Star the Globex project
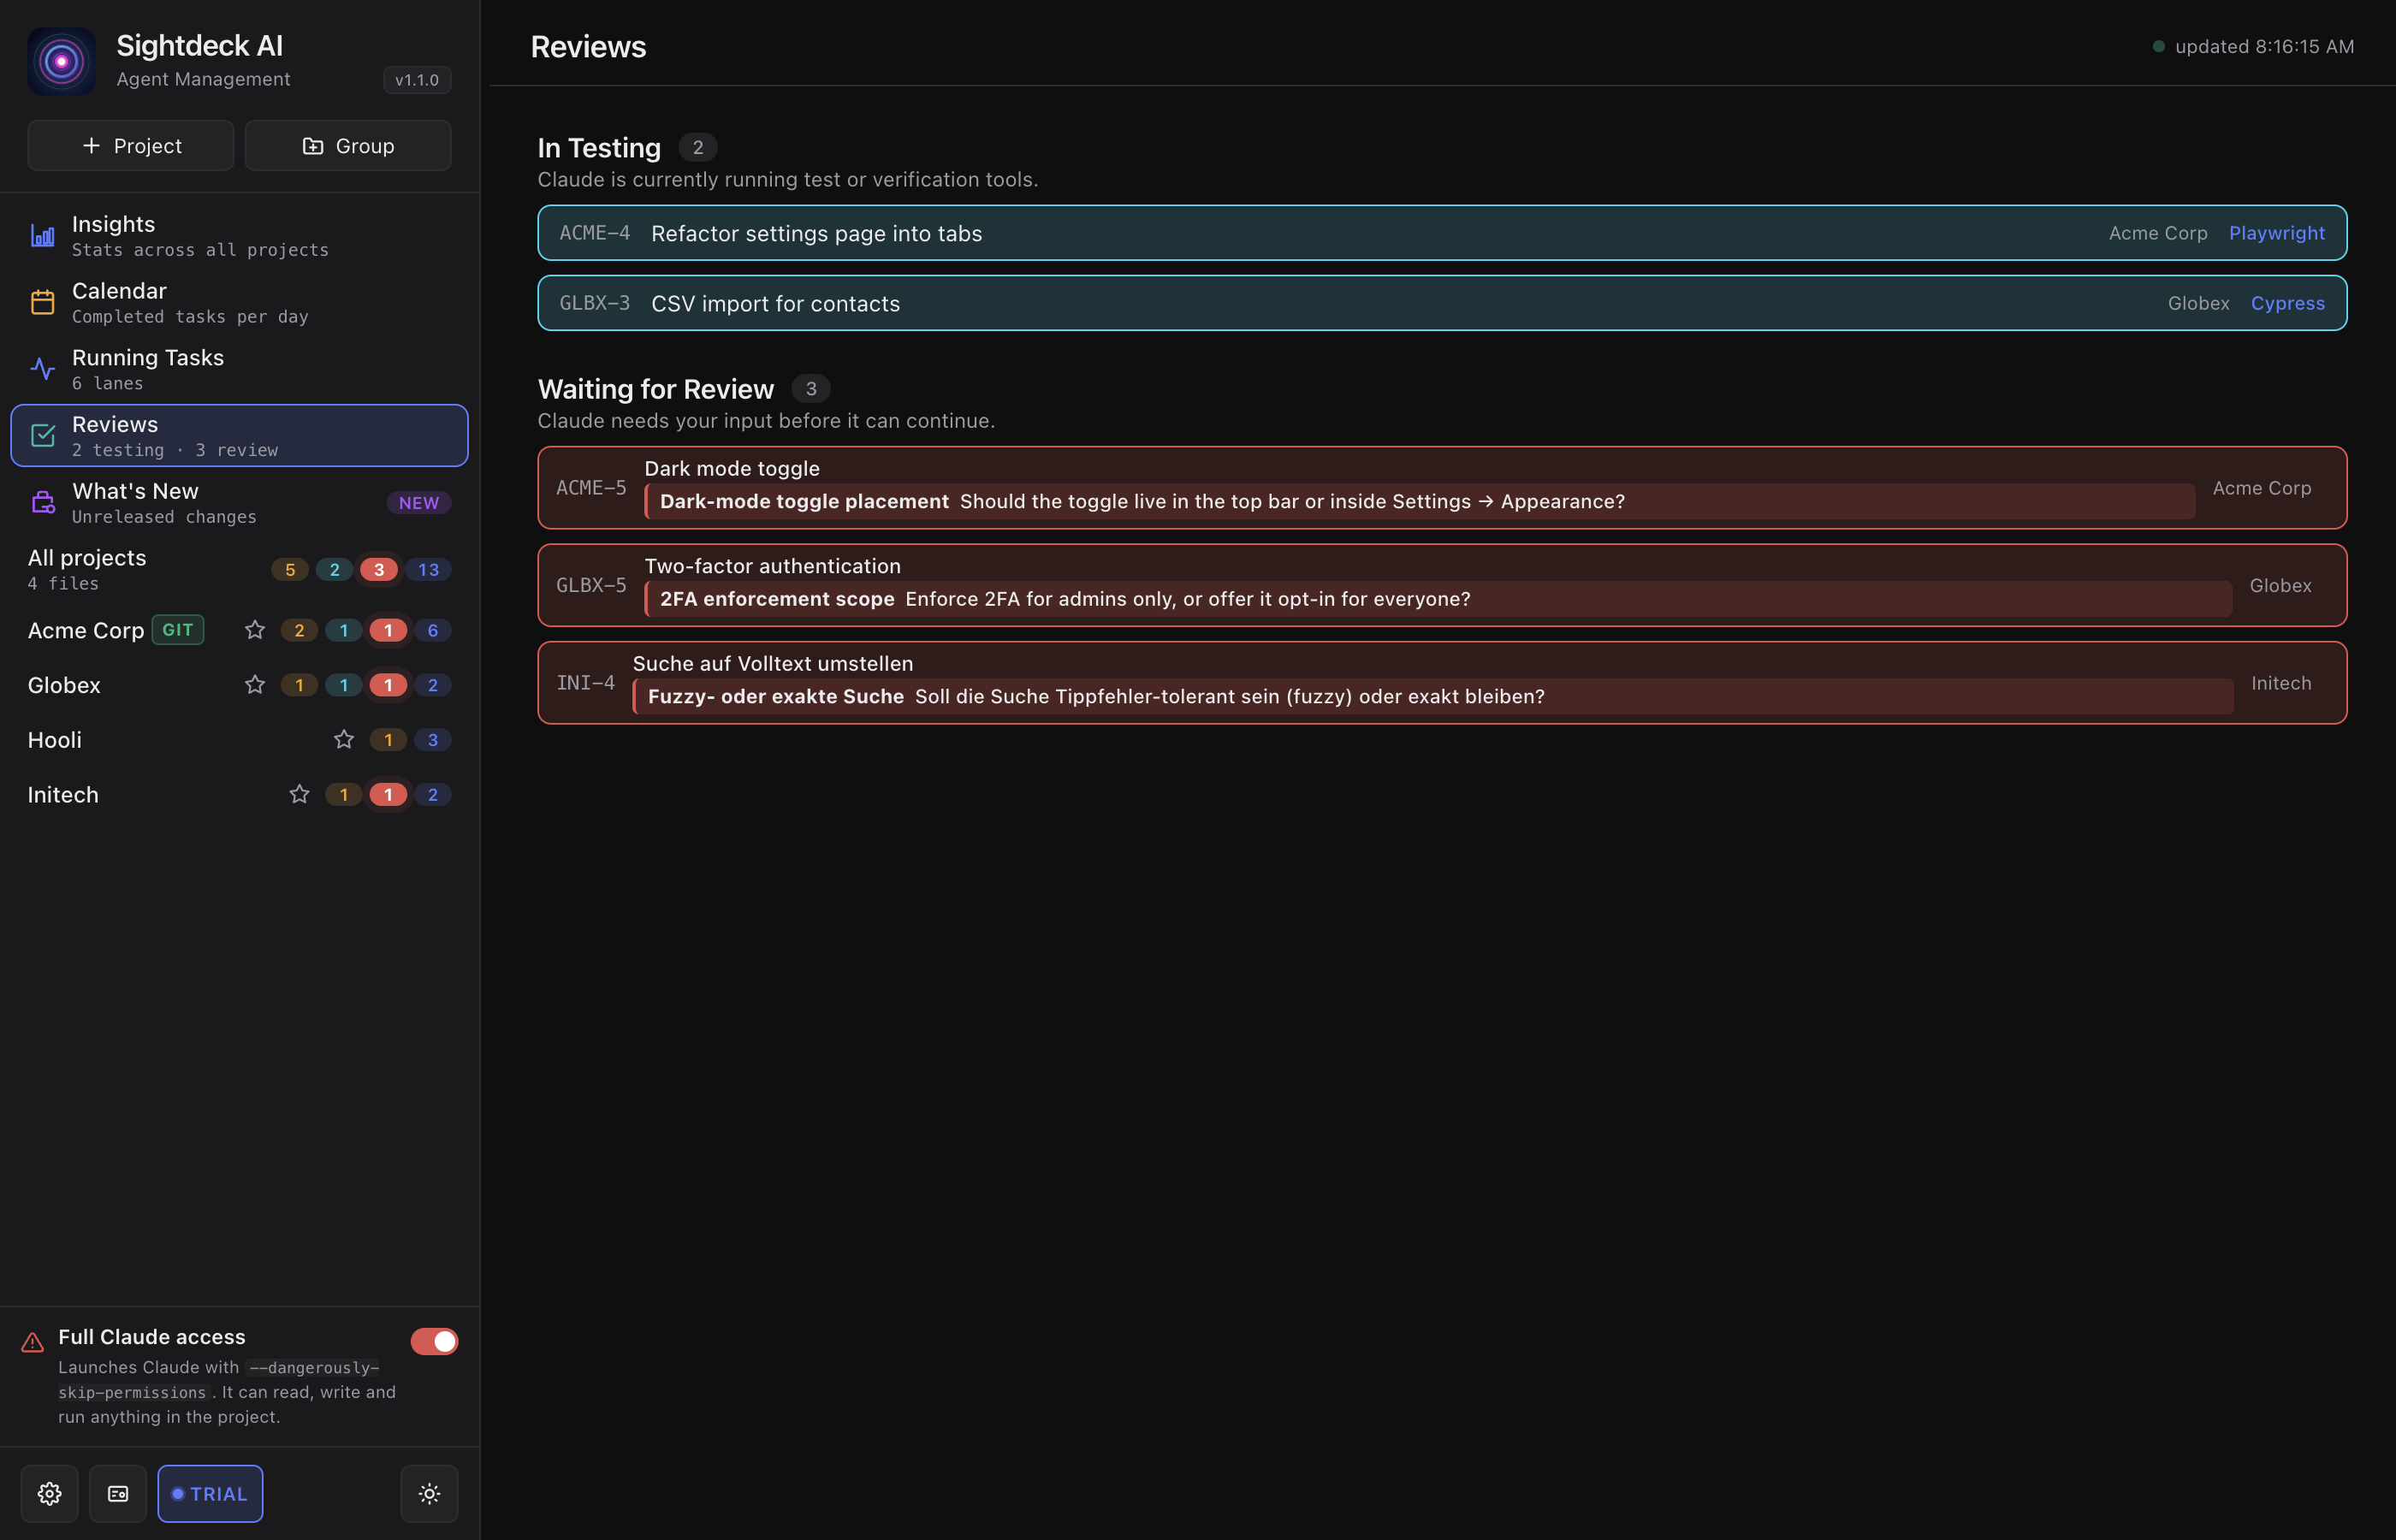This screenshot has width=2396, height=1540. pyautogui.click(x=255, y=685)
